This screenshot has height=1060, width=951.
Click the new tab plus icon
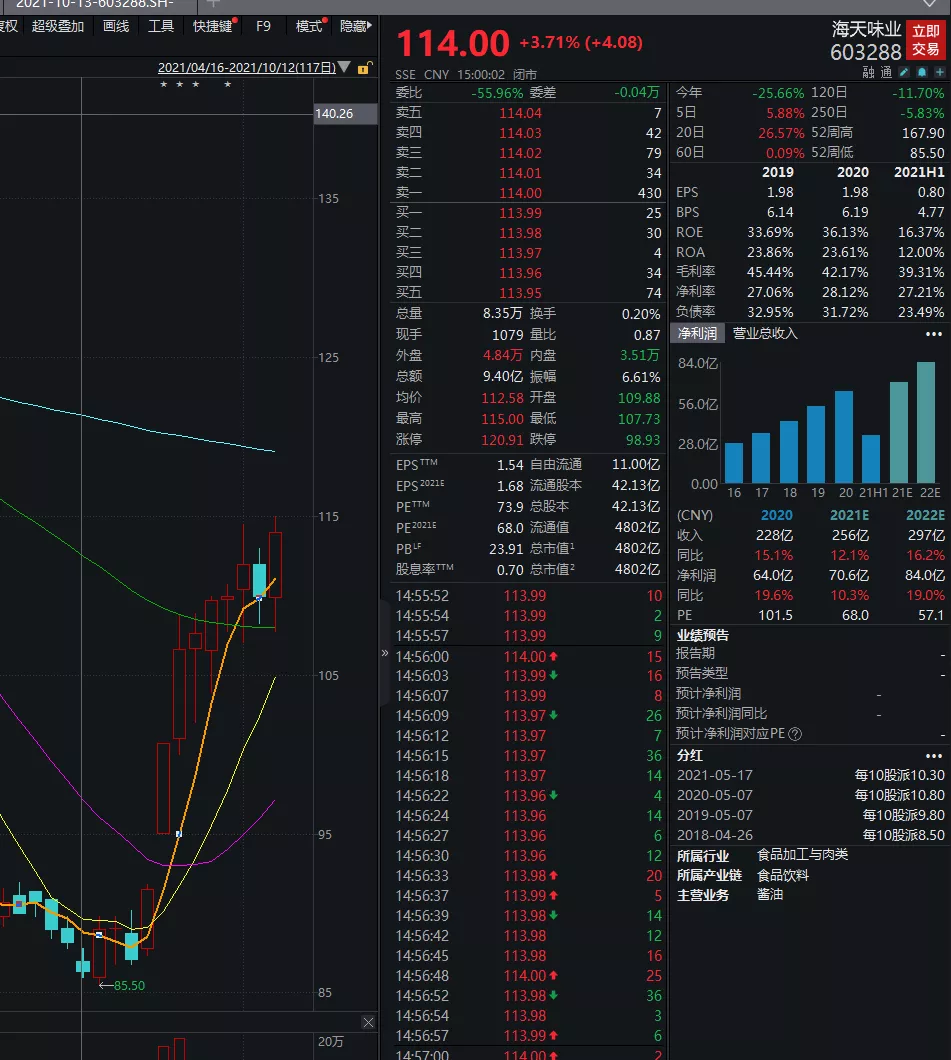pyautogui.click(x=212, y=4)
